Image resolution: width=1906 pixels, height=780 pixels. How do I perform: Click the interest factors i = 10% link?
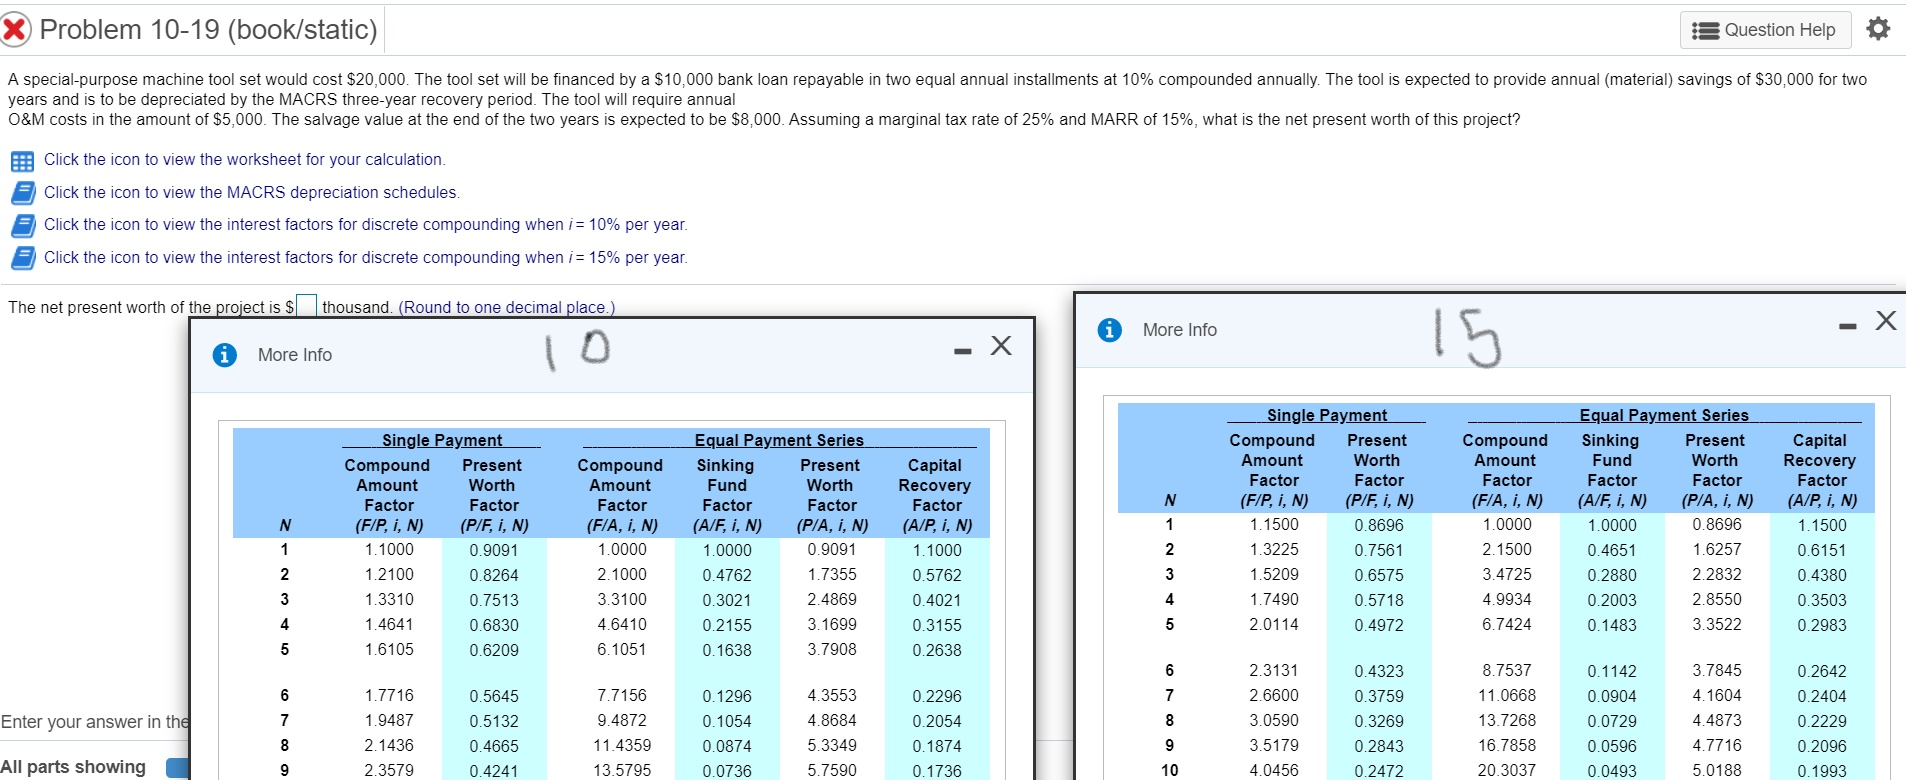366,225
